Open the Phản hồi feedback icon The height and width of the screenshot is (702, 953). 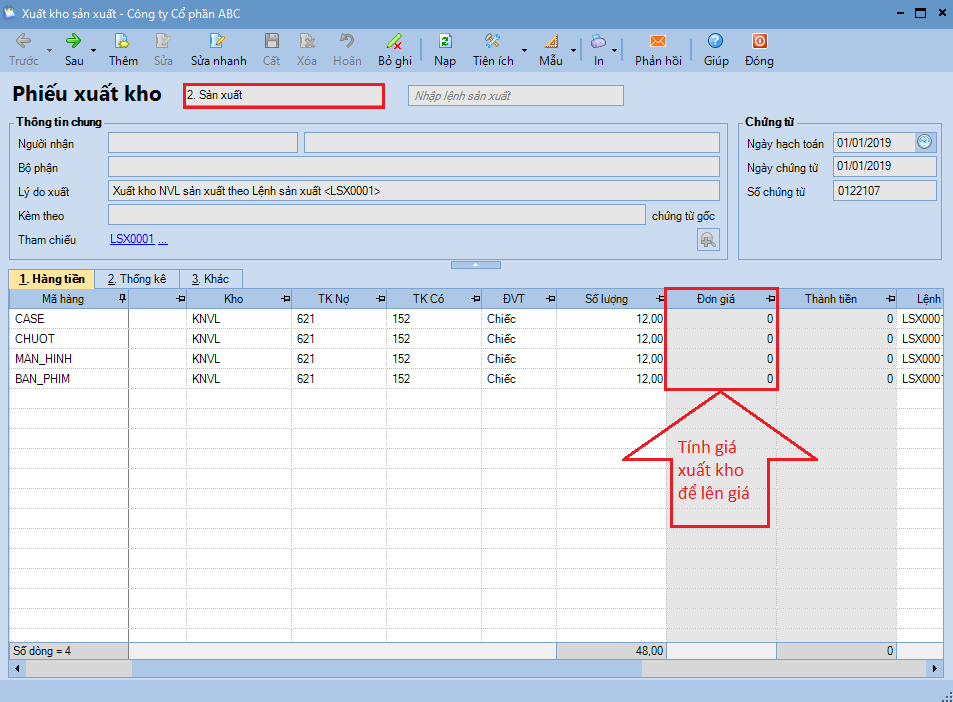coord(658,42)
